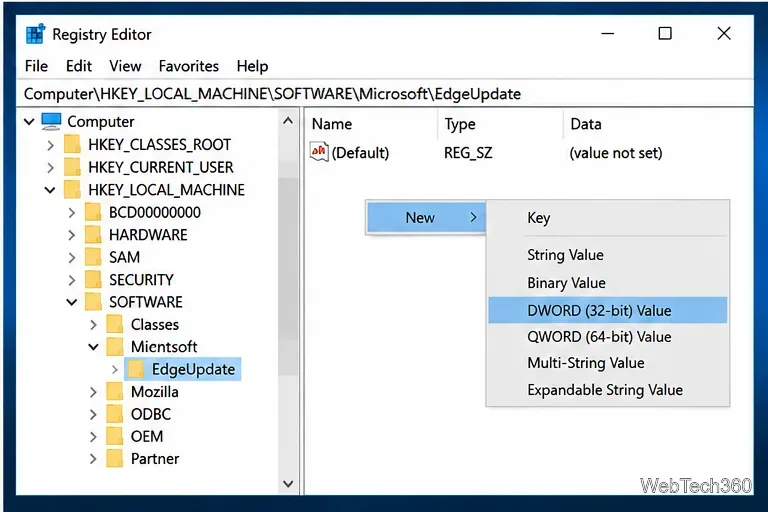Screen dimensions: 768x512
Task: Open the Favorites menu
Action: click(x=189, y=66)
